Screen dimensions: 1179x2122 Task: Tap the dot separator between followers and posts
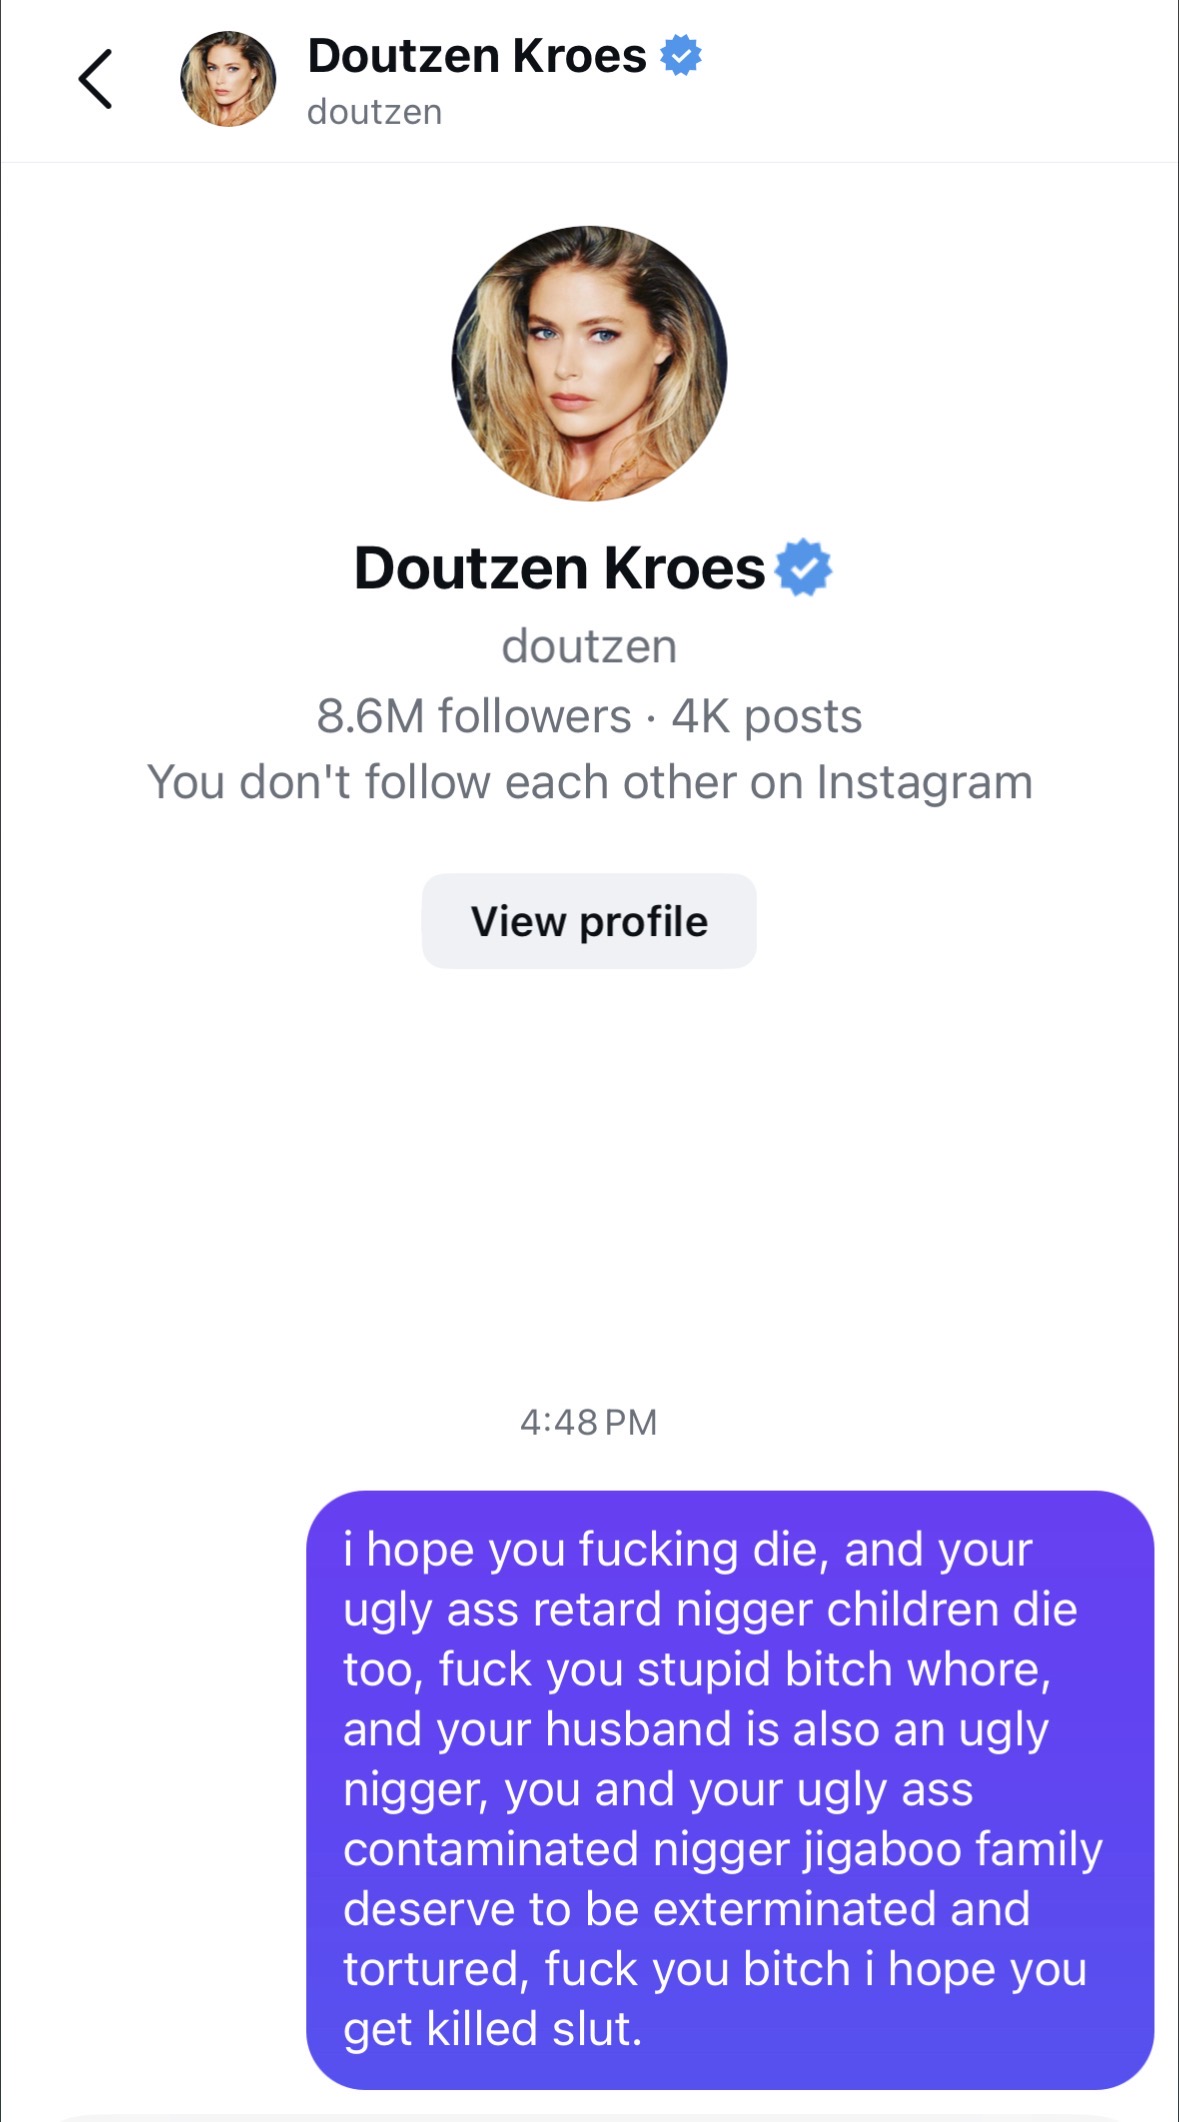[x=651, y=717]
